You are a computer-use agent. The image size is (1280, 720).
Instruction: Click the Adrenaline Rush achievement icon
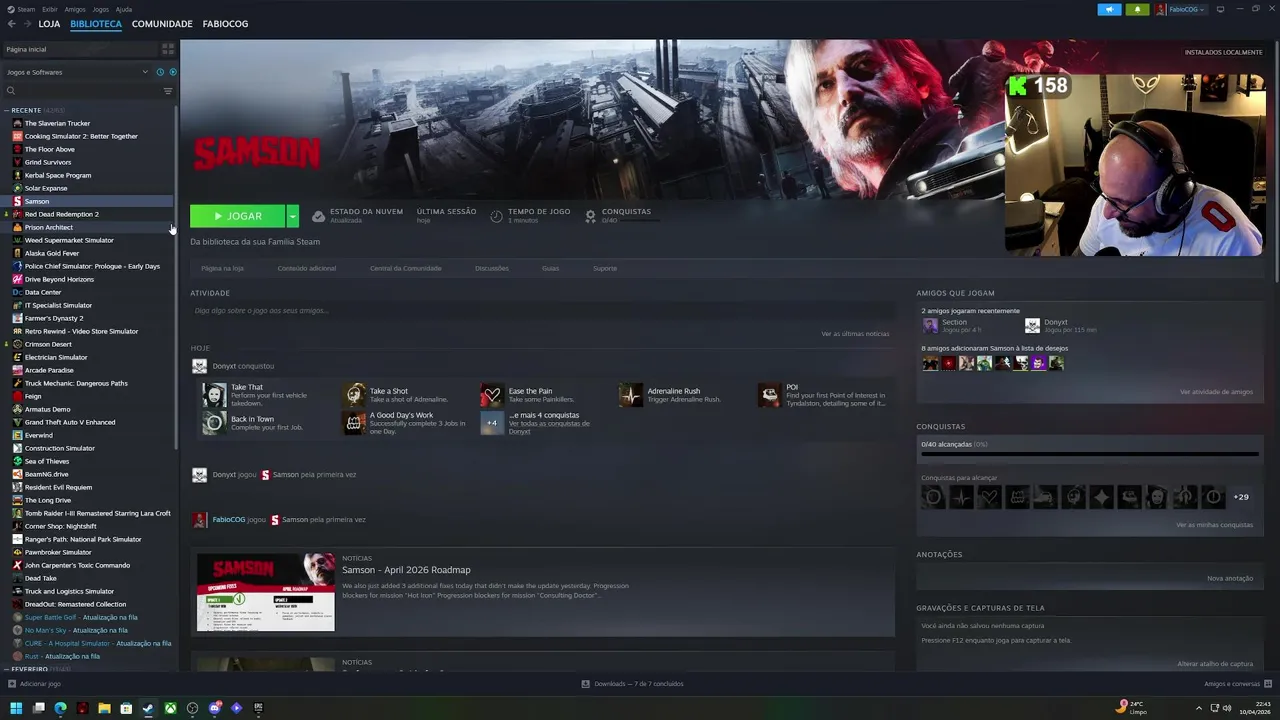(630, 395)
